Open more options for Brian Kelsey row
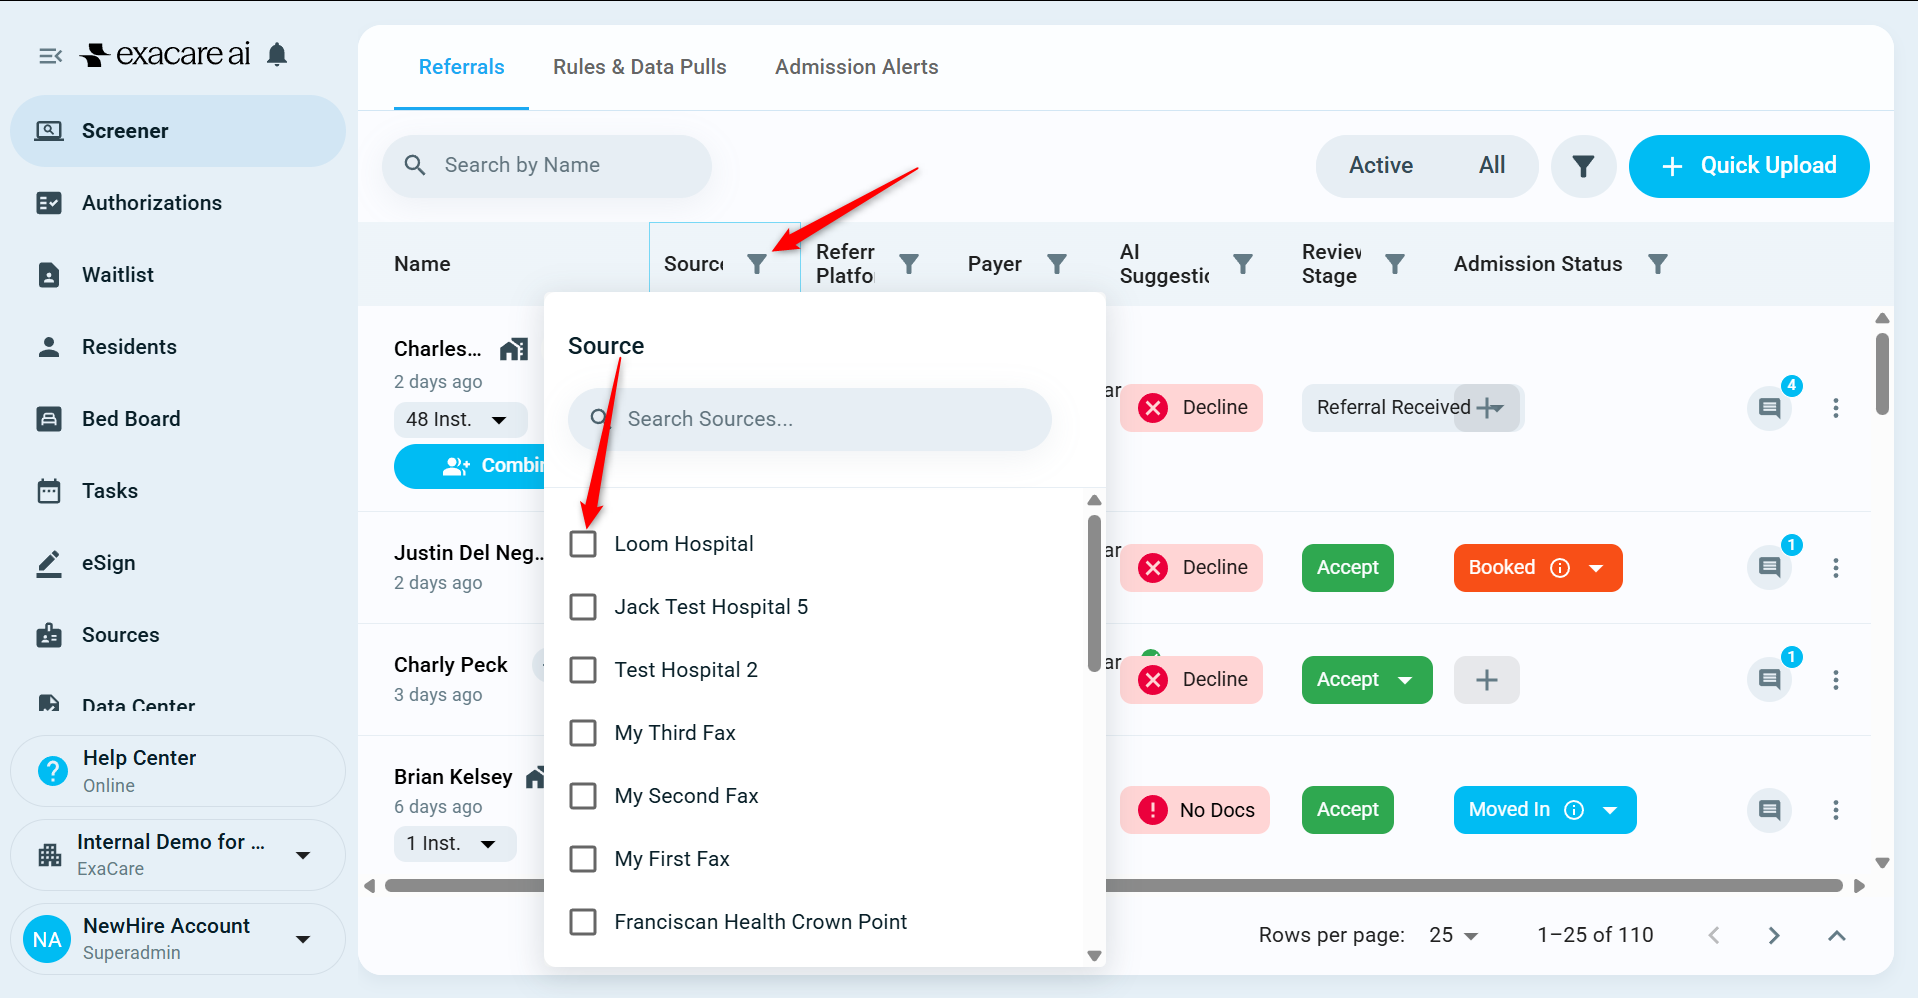1918x998 pixels. [1835, 810]
